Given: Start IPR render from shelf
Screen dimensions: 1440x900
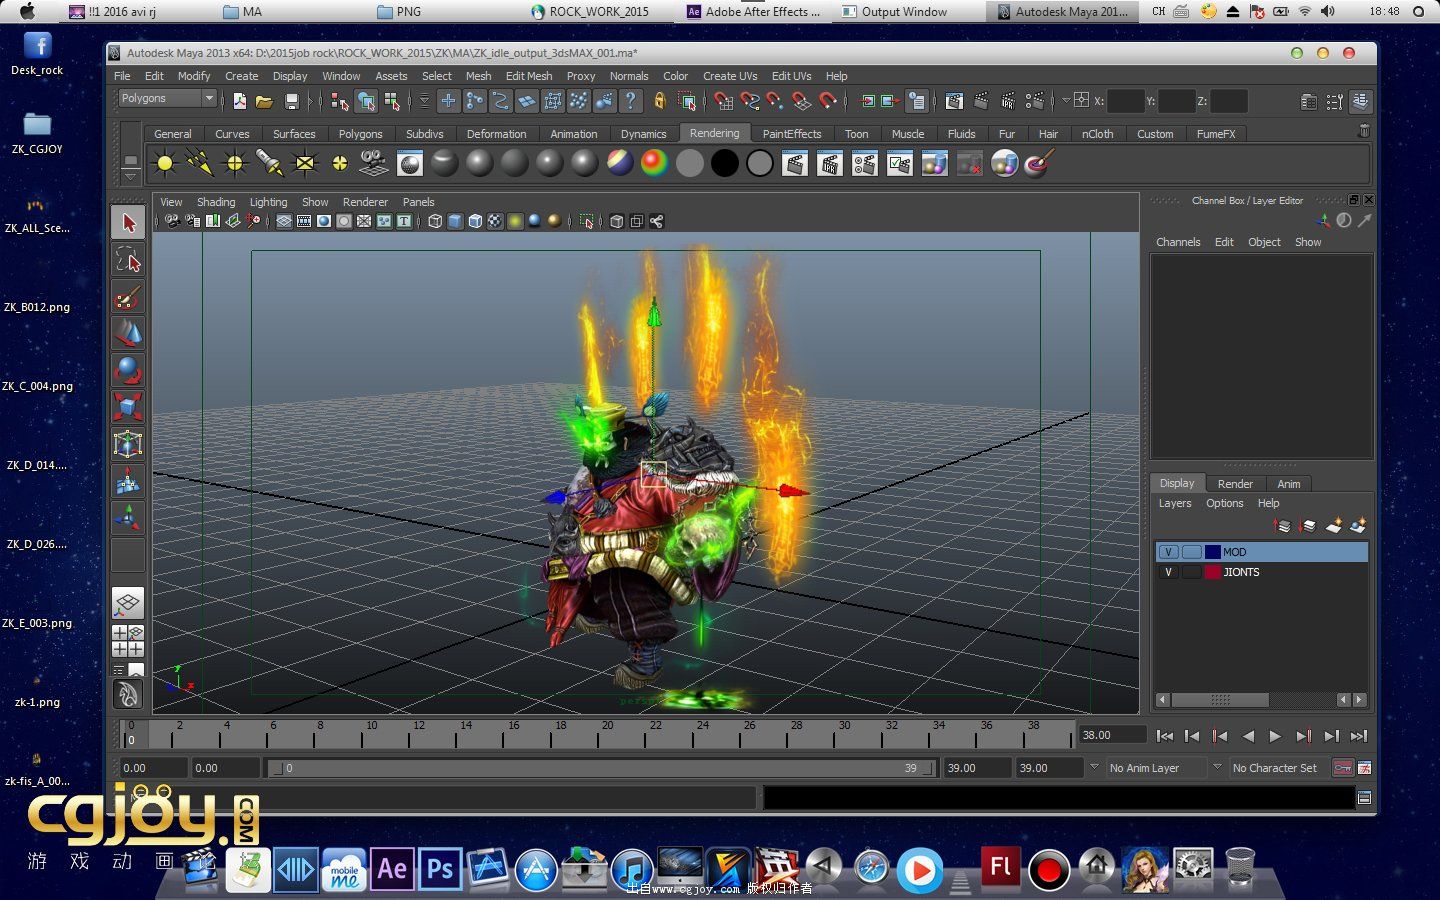Looking at the screenshot, I should [830, 163].
